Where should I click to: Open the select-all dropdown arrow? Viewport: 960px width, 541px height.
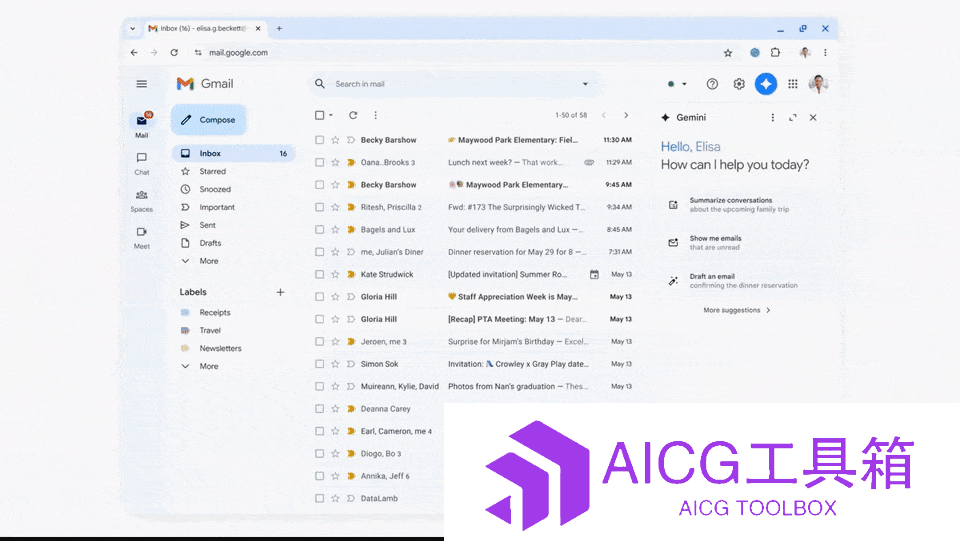coord(331,115)
